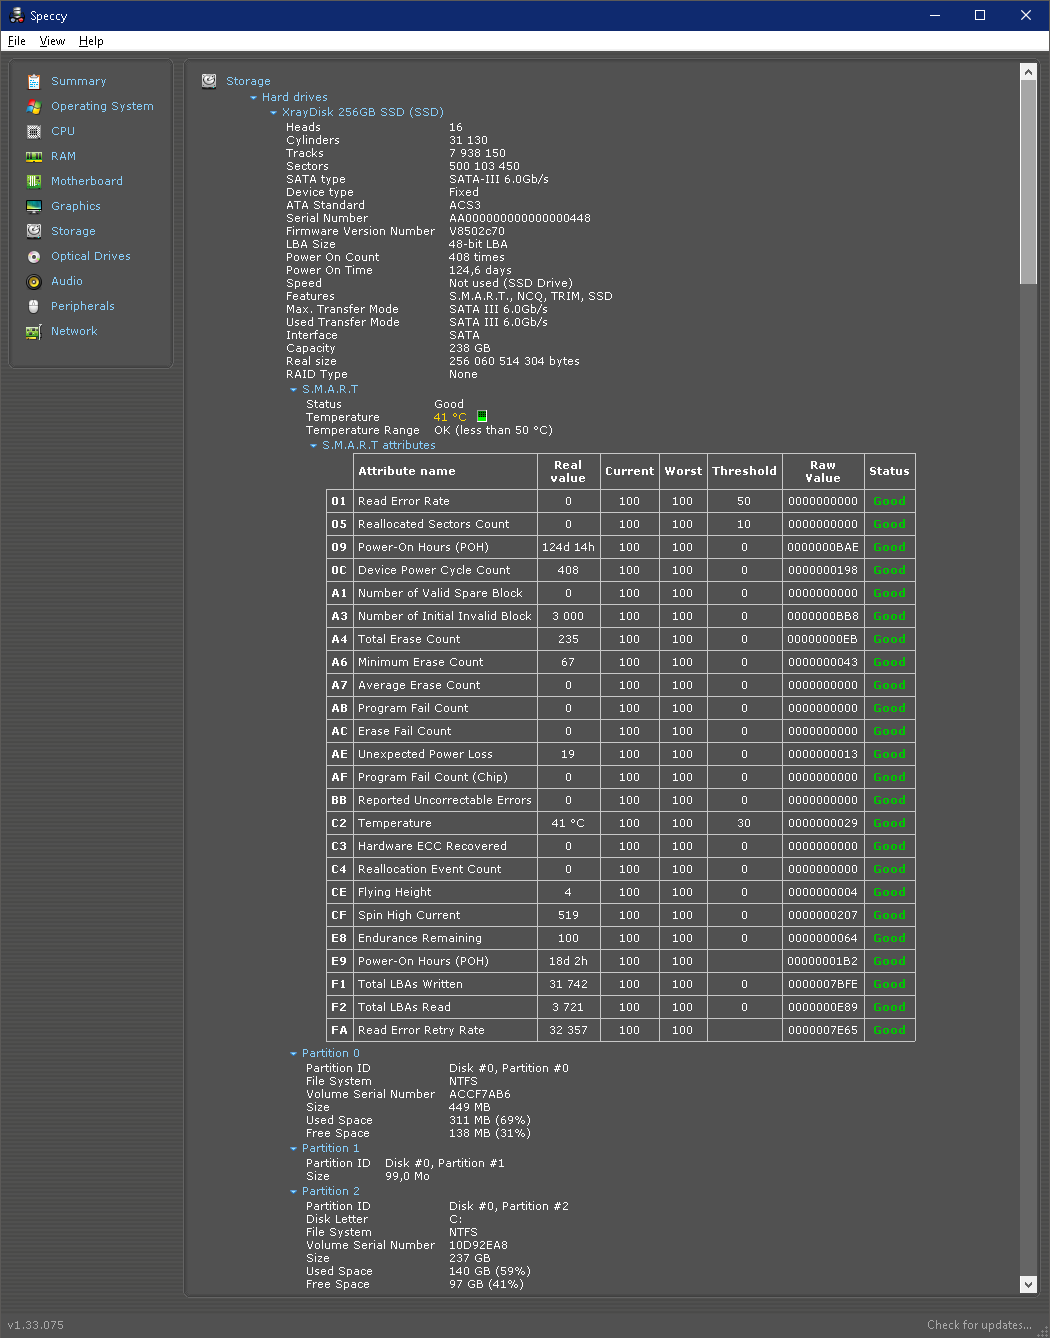Click the 256 060 514 304 bytes value
The width and height of the screenshot is (1050, 1338).
(514, 361)
